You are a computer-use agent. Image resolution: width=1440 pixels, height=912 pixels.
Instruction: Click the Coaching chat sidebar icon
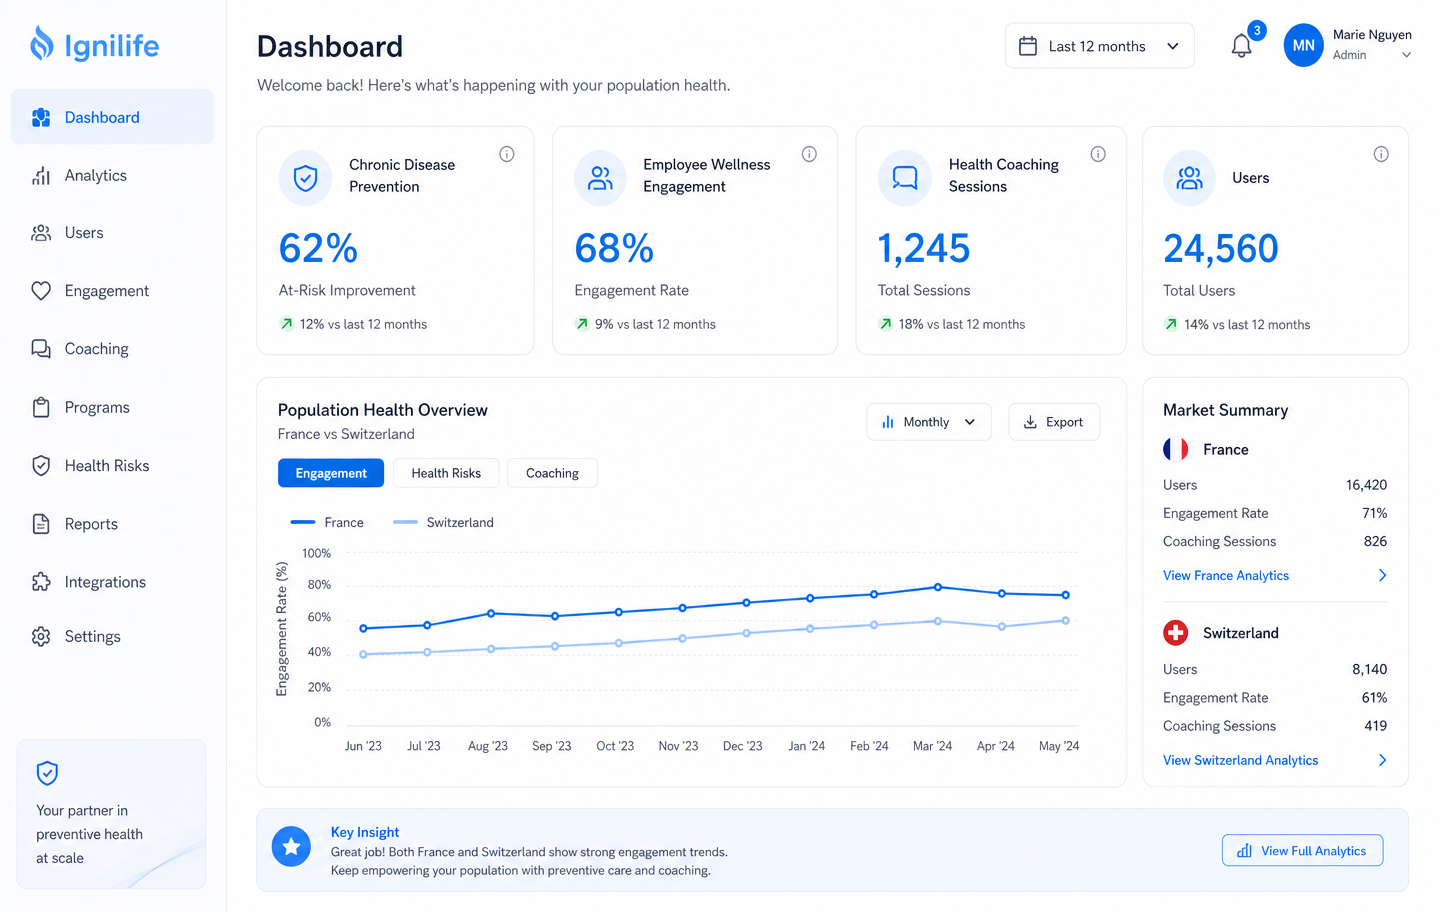pos(41,349)
